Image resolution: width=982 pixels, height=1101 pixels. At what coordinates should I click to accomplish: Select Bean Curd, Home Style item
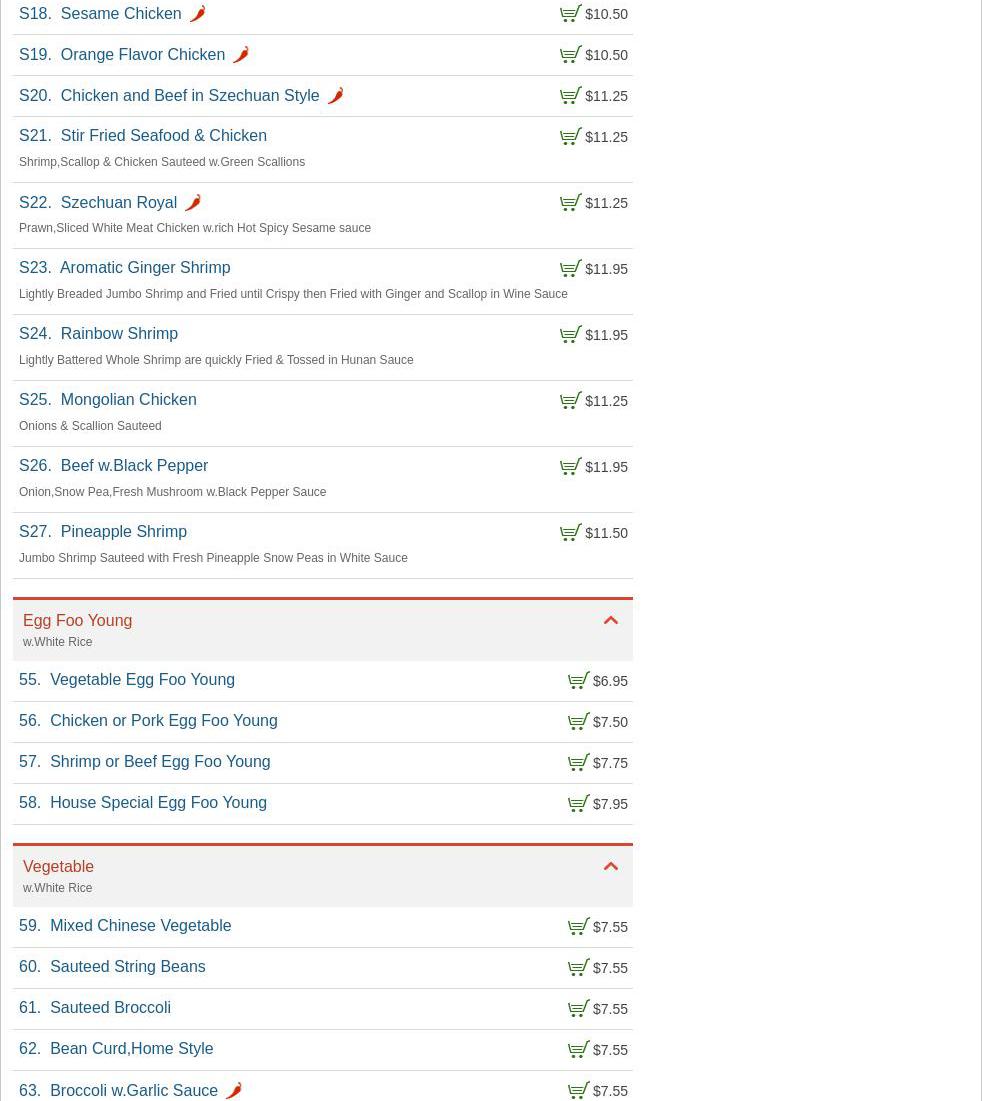click(131, 1049)
